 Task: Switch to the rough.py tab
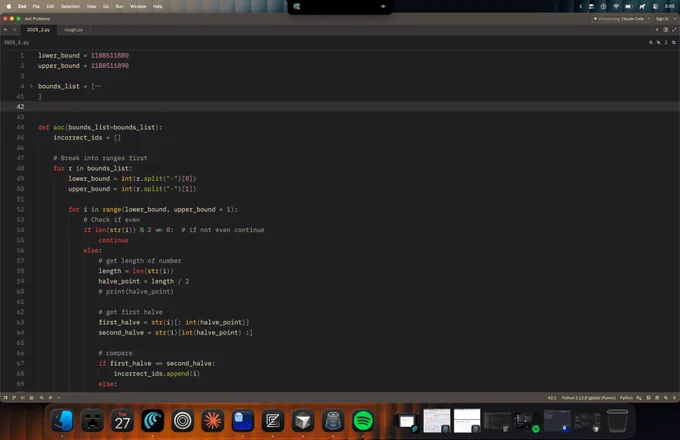click(x=73, y=30)
